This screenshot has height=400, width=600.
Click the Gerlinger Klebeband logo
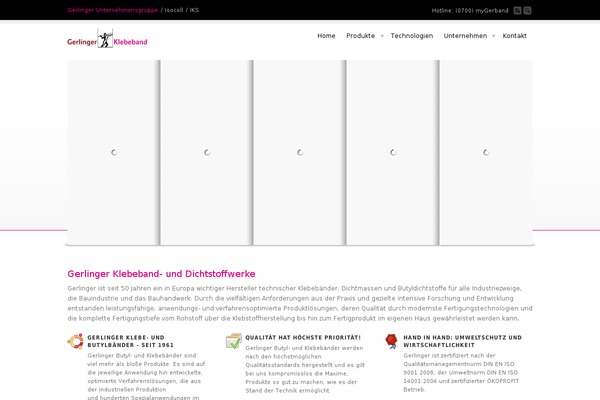coord(107,38)
